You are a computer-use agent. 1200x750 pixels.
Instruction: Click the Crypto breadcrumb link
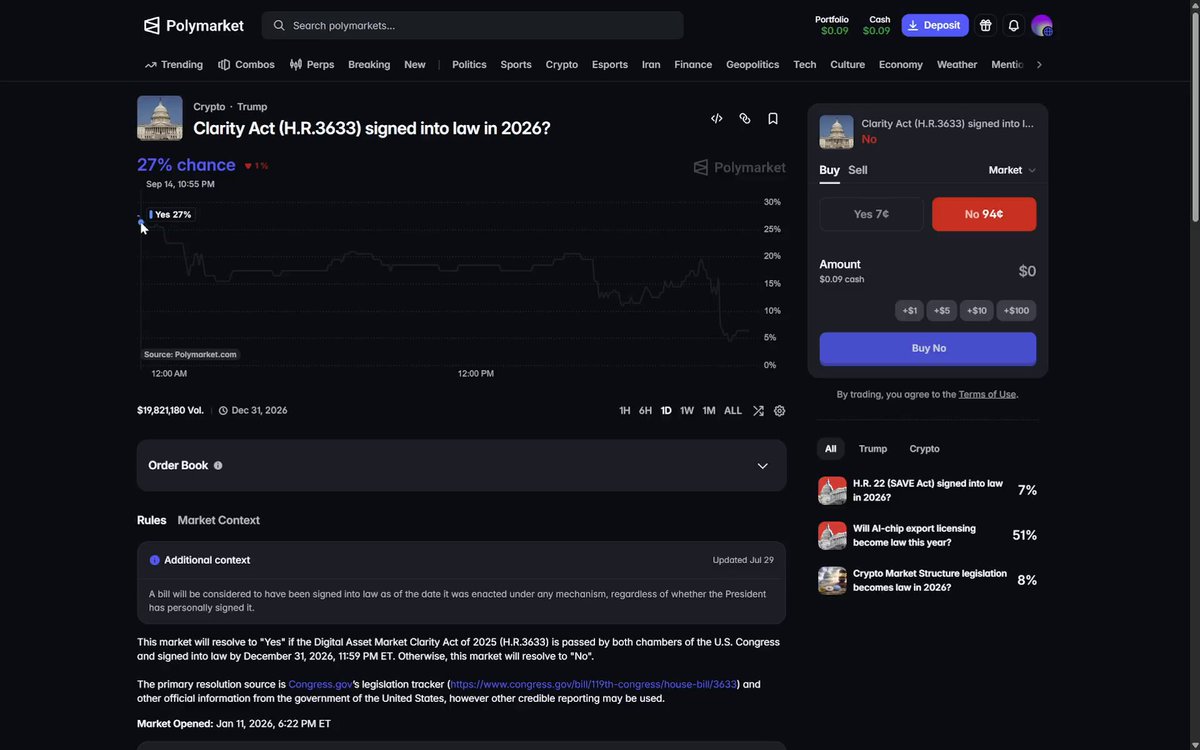pos(209,107)
